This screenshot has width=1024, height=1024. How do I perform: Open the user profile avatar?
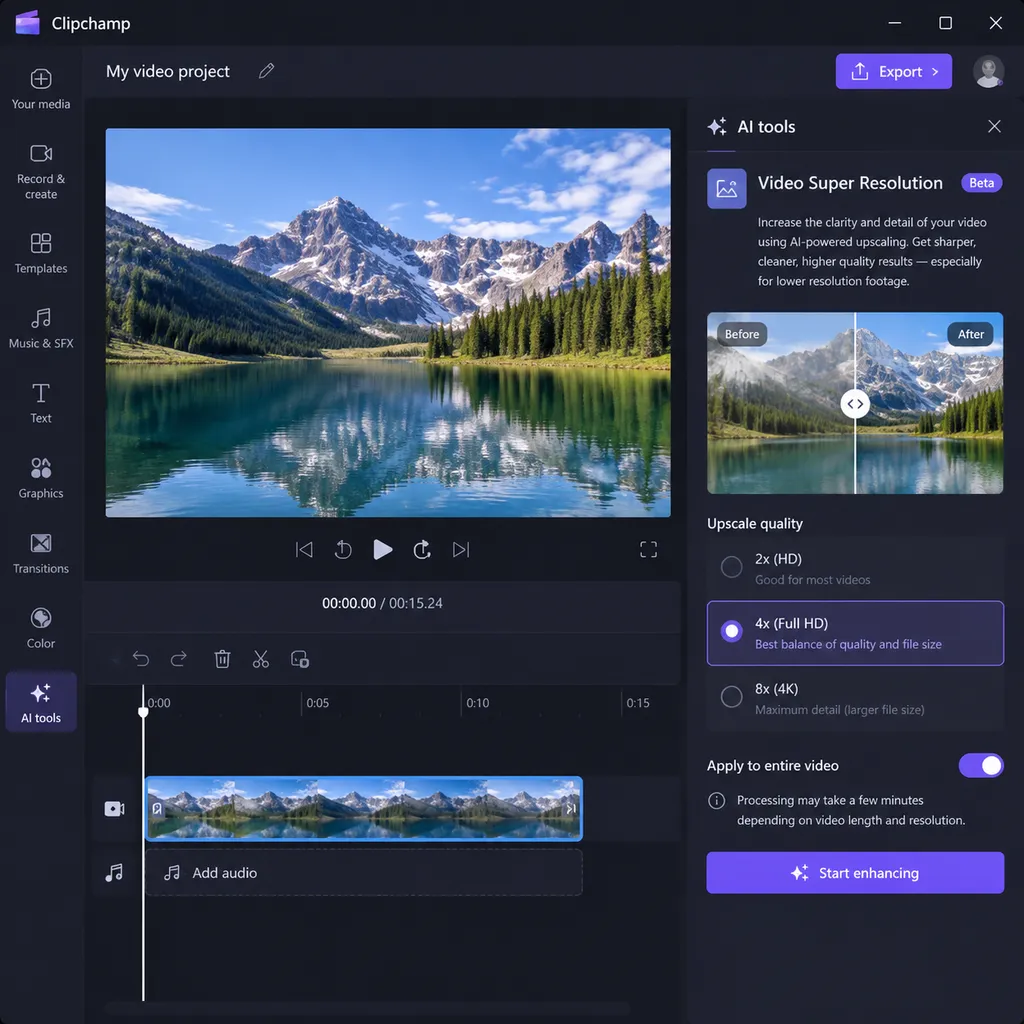[x=988, y=71]
